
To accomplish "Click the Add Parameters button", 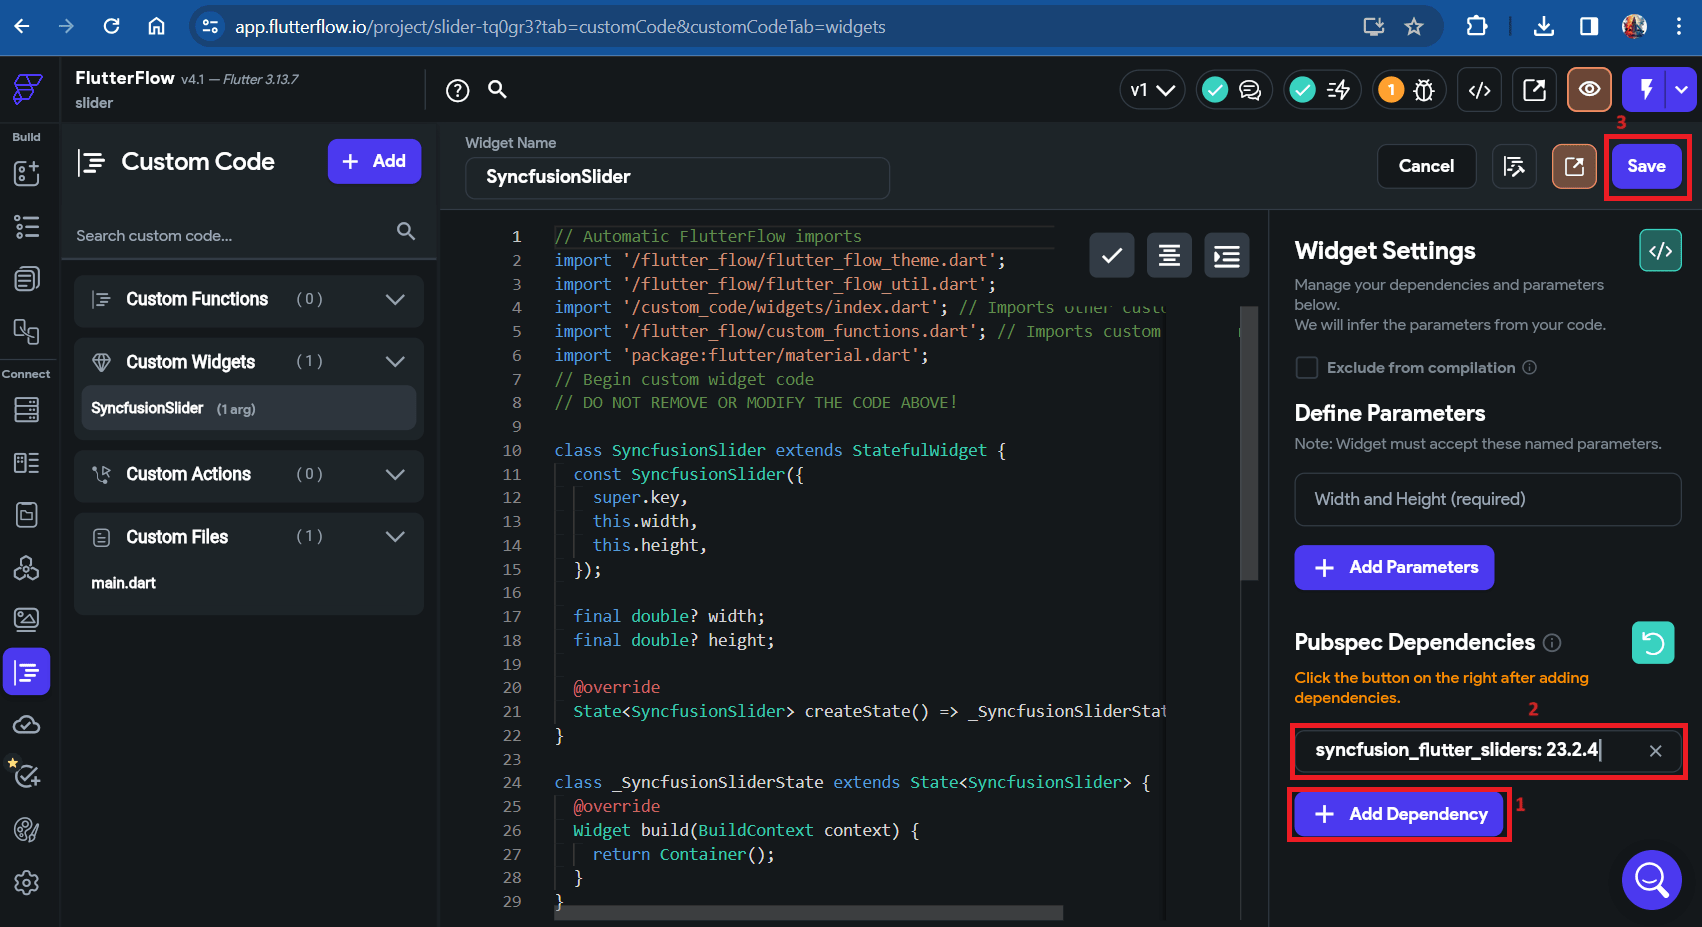I will (1394, 567).
